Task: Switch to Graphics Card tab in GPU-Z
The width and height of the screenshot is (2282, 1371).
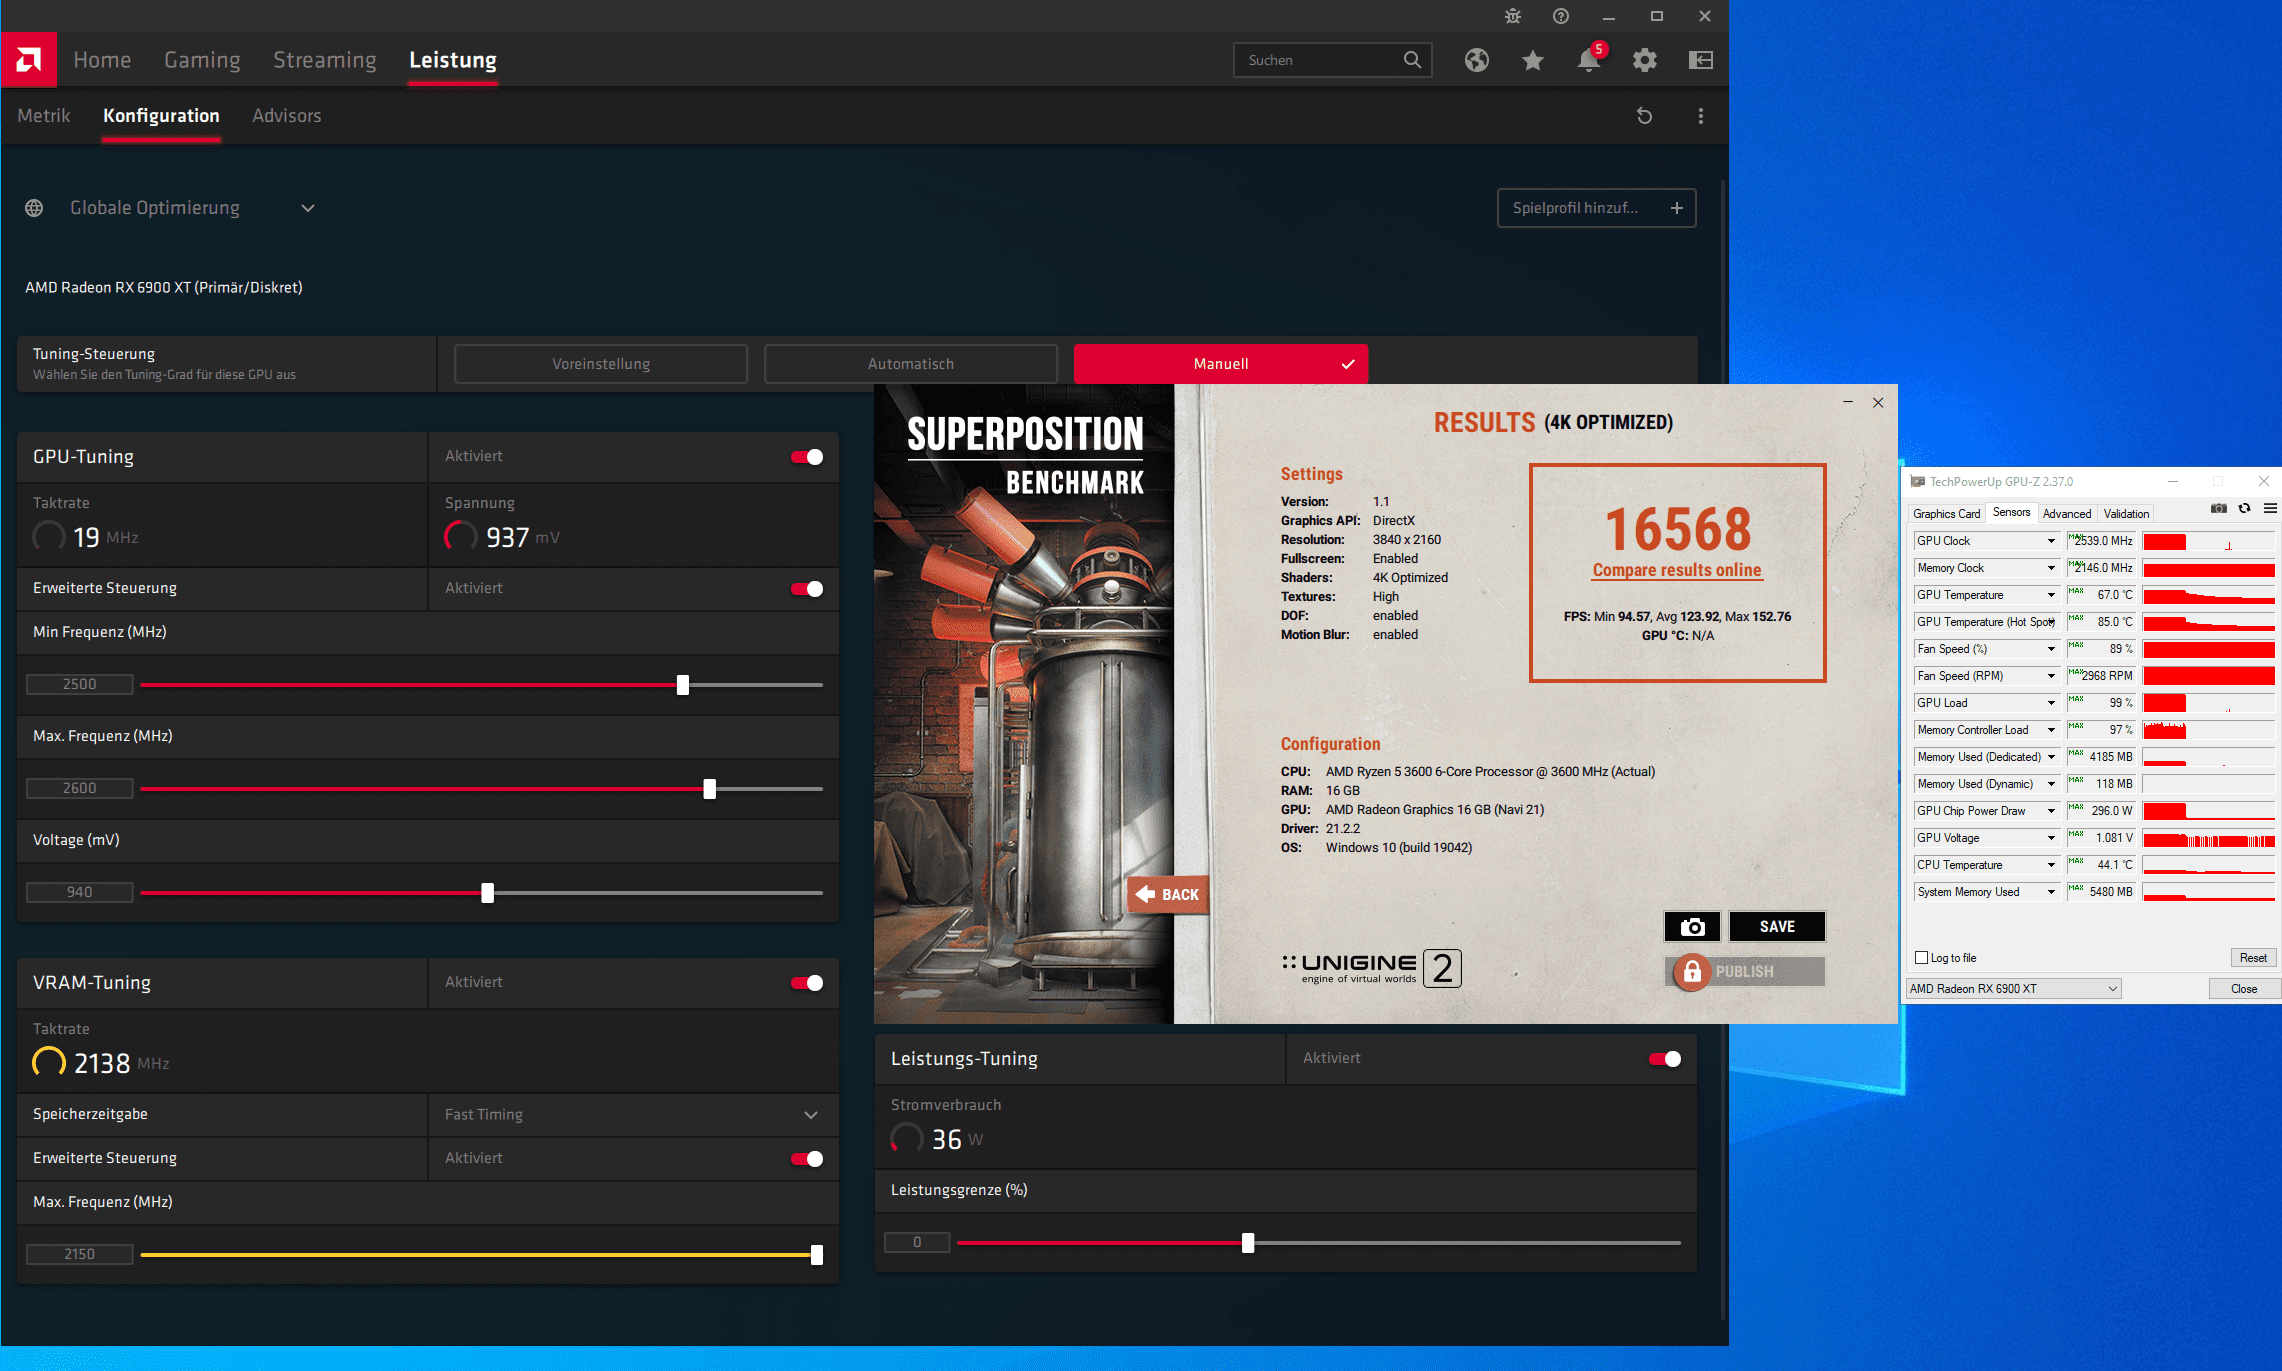Action: pos(1946,514)
